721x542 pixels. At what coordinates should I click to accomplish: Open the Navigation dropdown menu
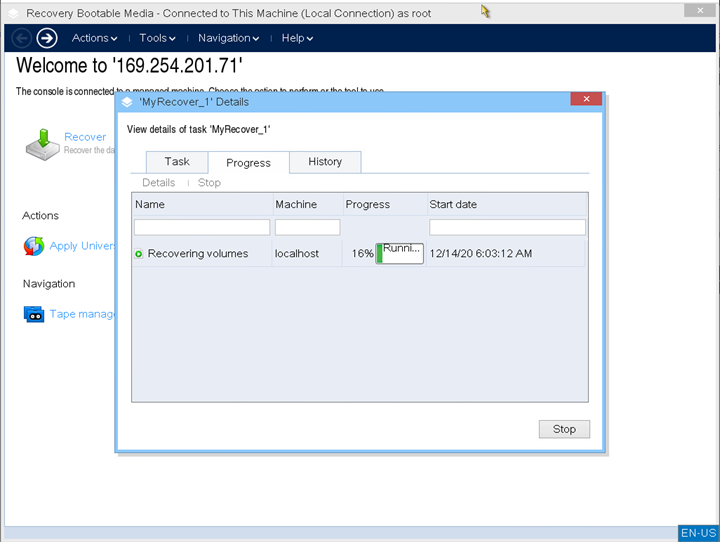(228, 38)
